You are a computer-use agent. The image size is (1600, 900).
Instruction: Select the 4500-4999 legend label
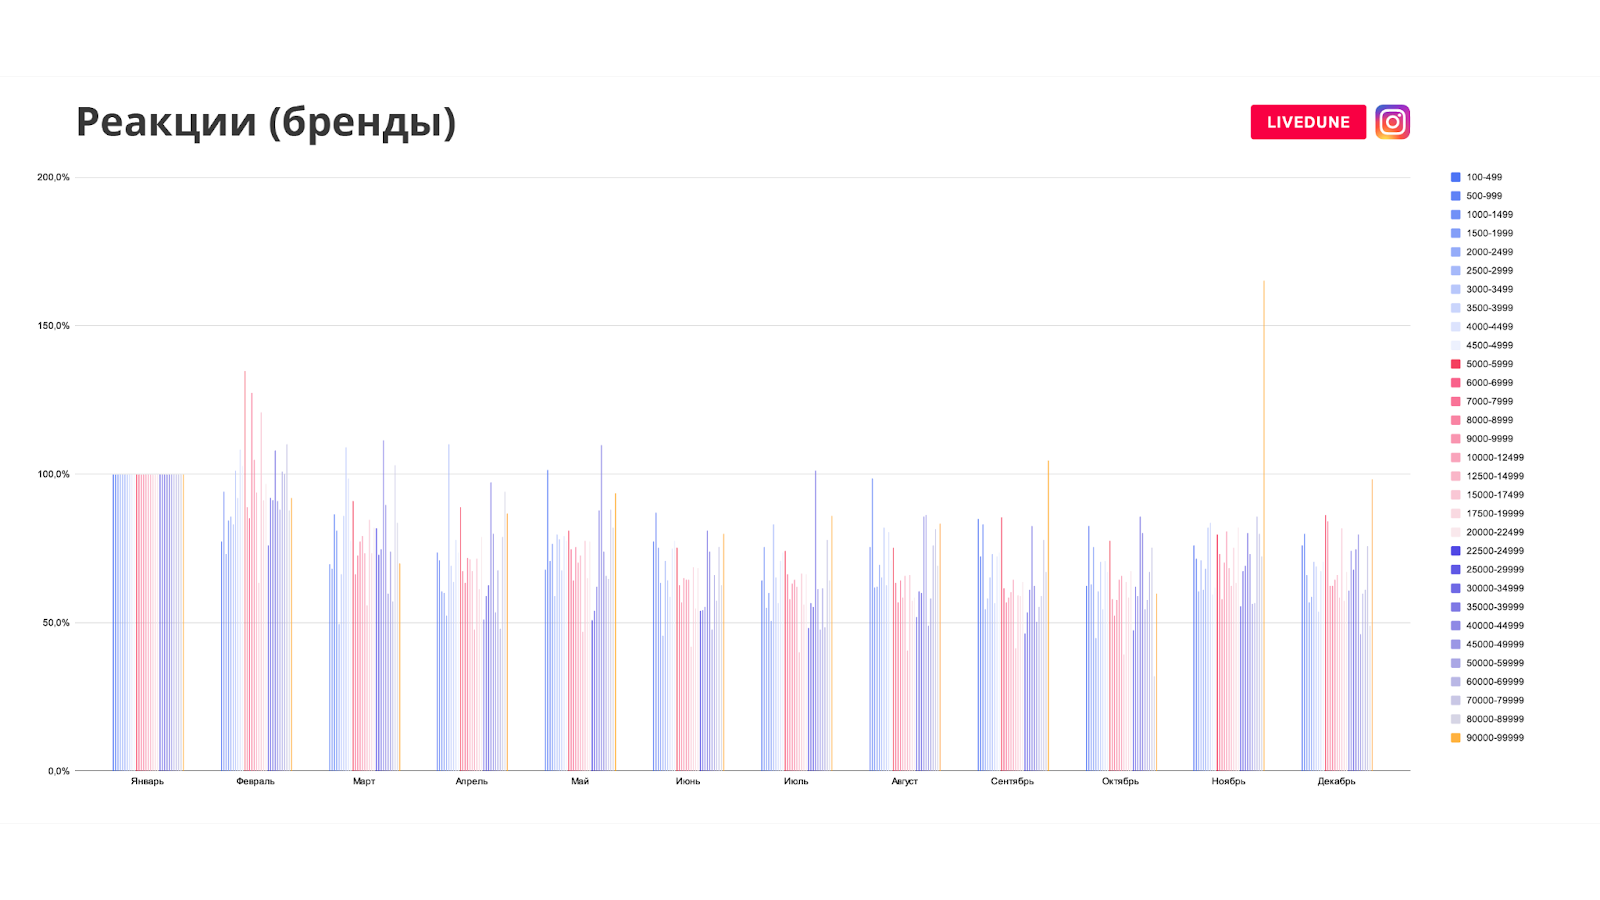pyautogui.click(x=1489, y=345)
